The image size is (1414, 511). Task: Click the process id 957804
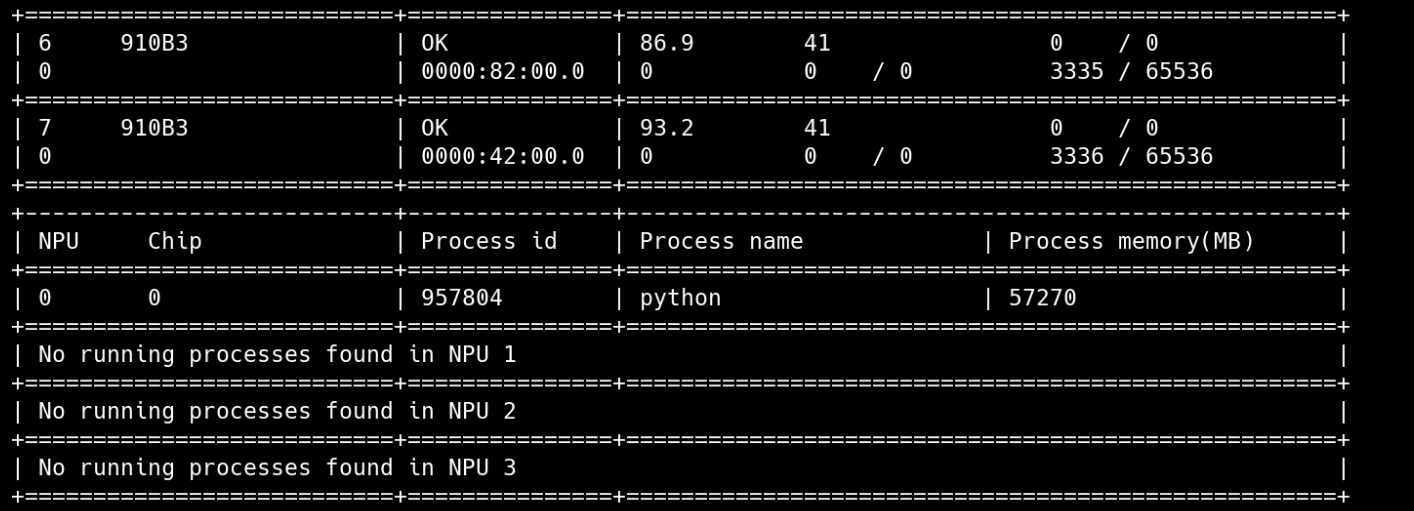point(461,298)
